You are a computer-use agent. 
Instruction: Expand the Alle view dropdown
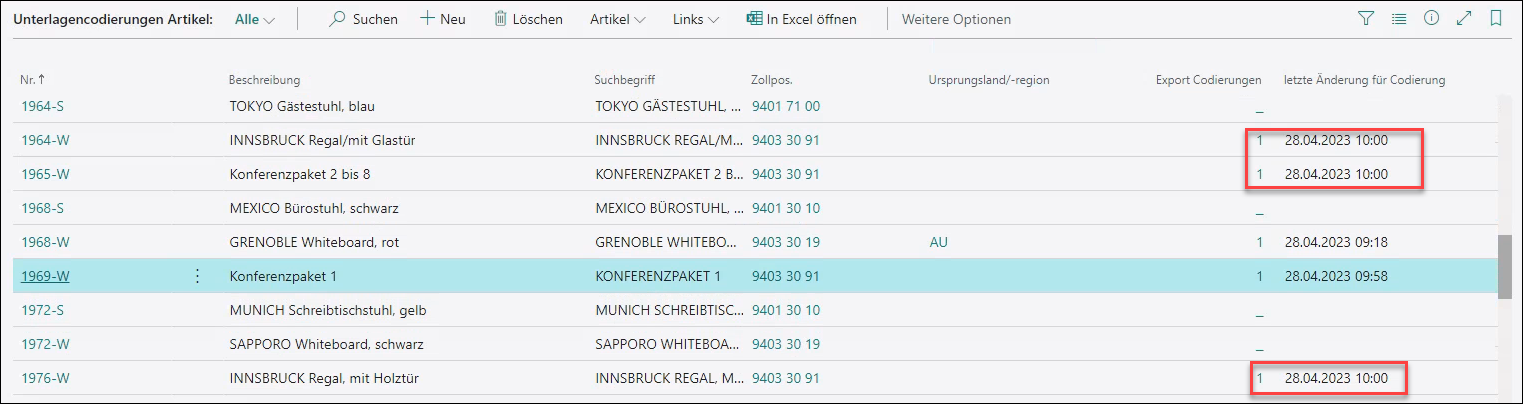254,19
